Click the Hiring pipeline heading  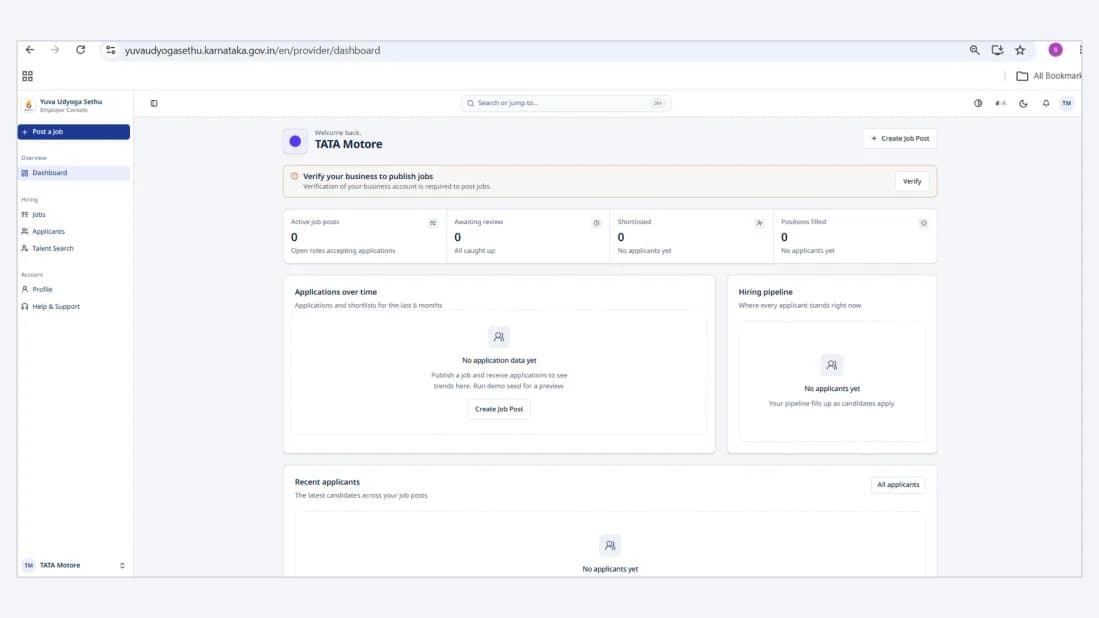pos(765,292)
